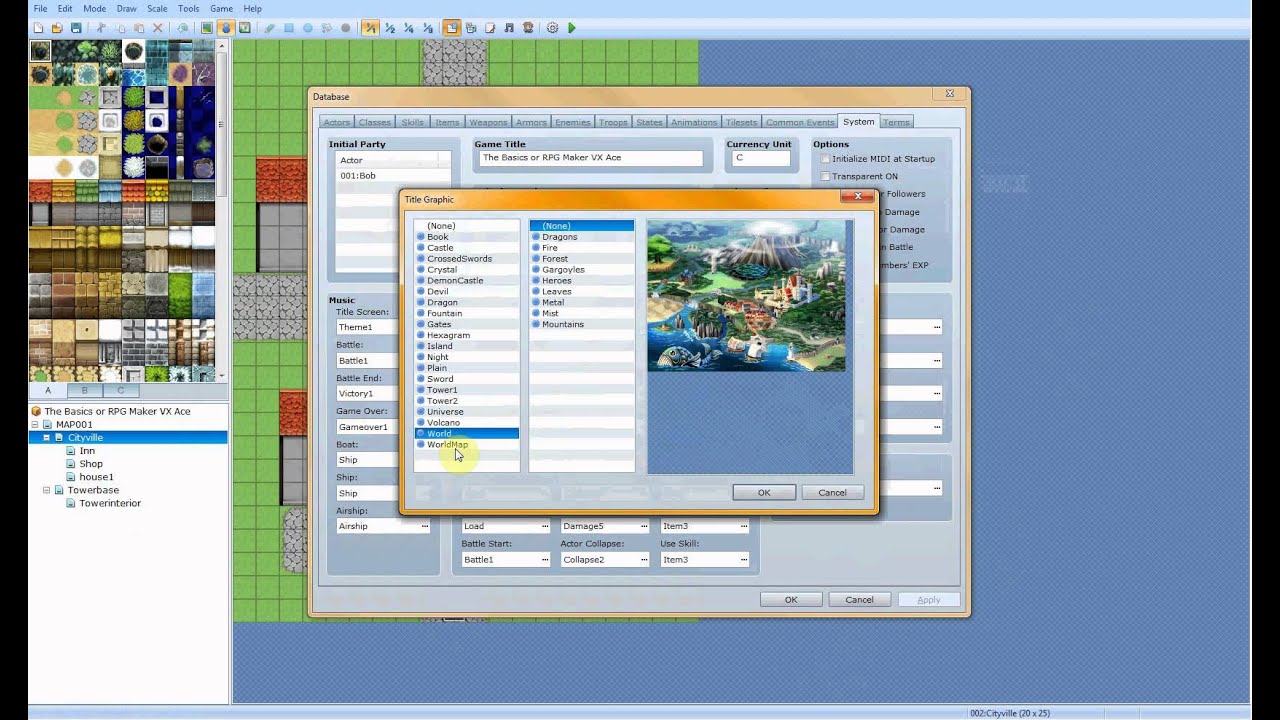Switch to Map editing mode icon
Screen dimensions: 1280x720
pyautogui.click(x=207, y=28)
